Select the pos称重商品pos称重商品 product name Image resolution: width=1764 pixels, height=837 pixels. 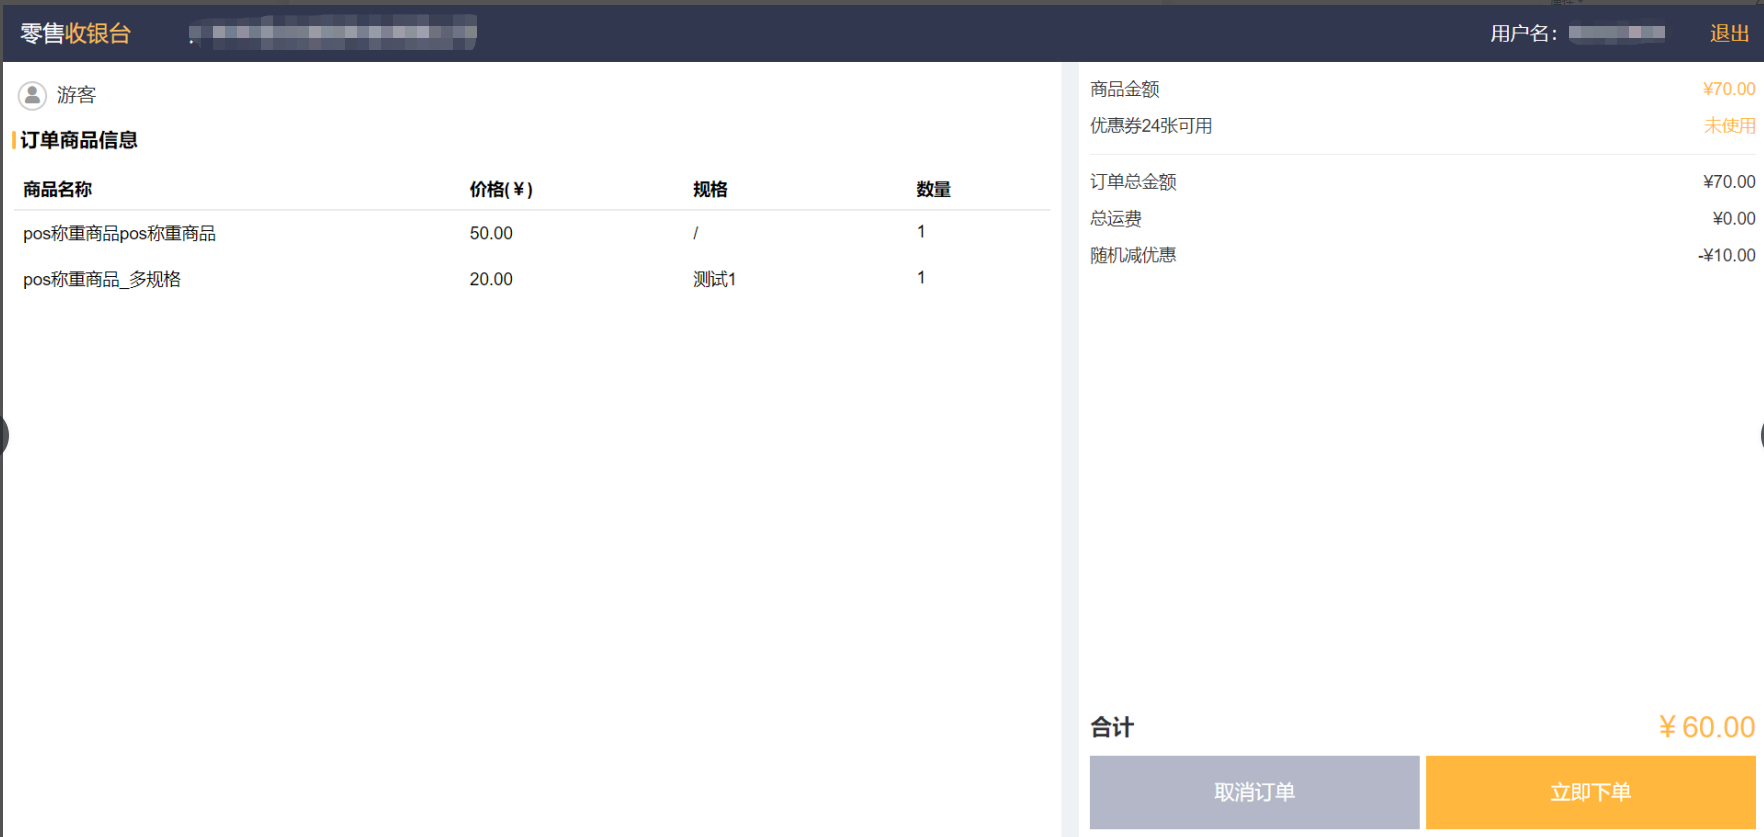119,234
